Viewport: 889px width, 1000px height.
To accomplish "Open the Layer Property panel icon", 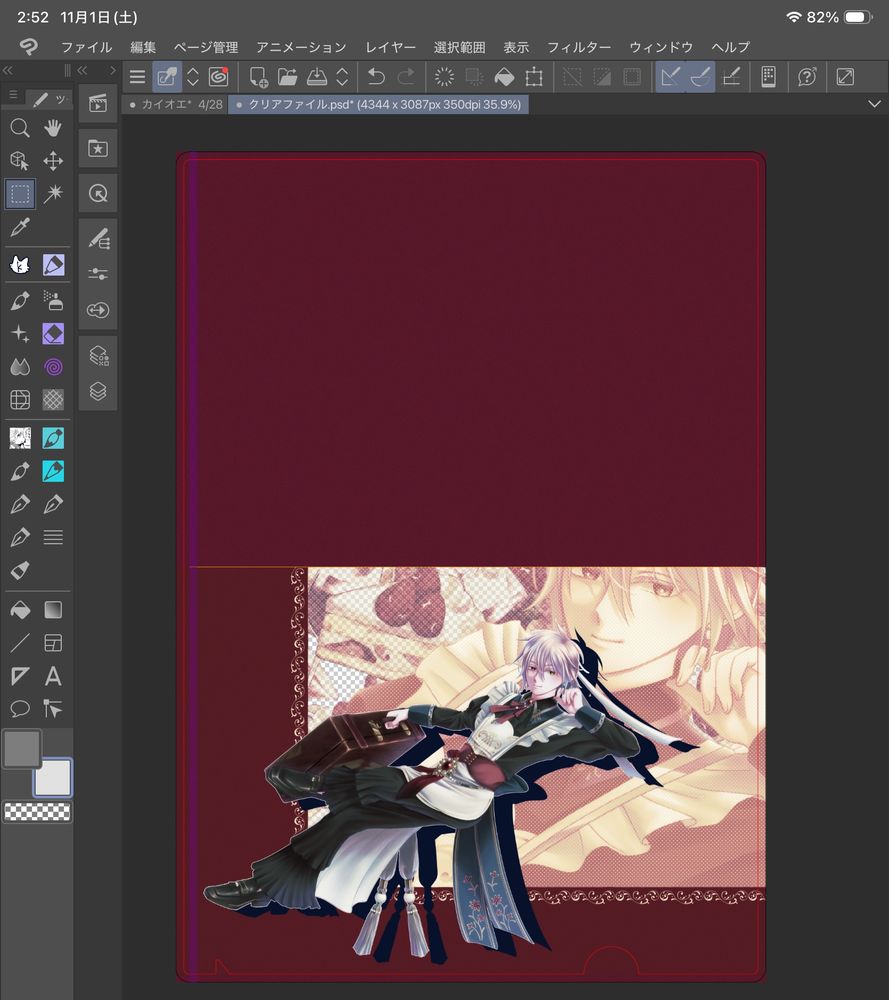I will click(x=98, y=355).
